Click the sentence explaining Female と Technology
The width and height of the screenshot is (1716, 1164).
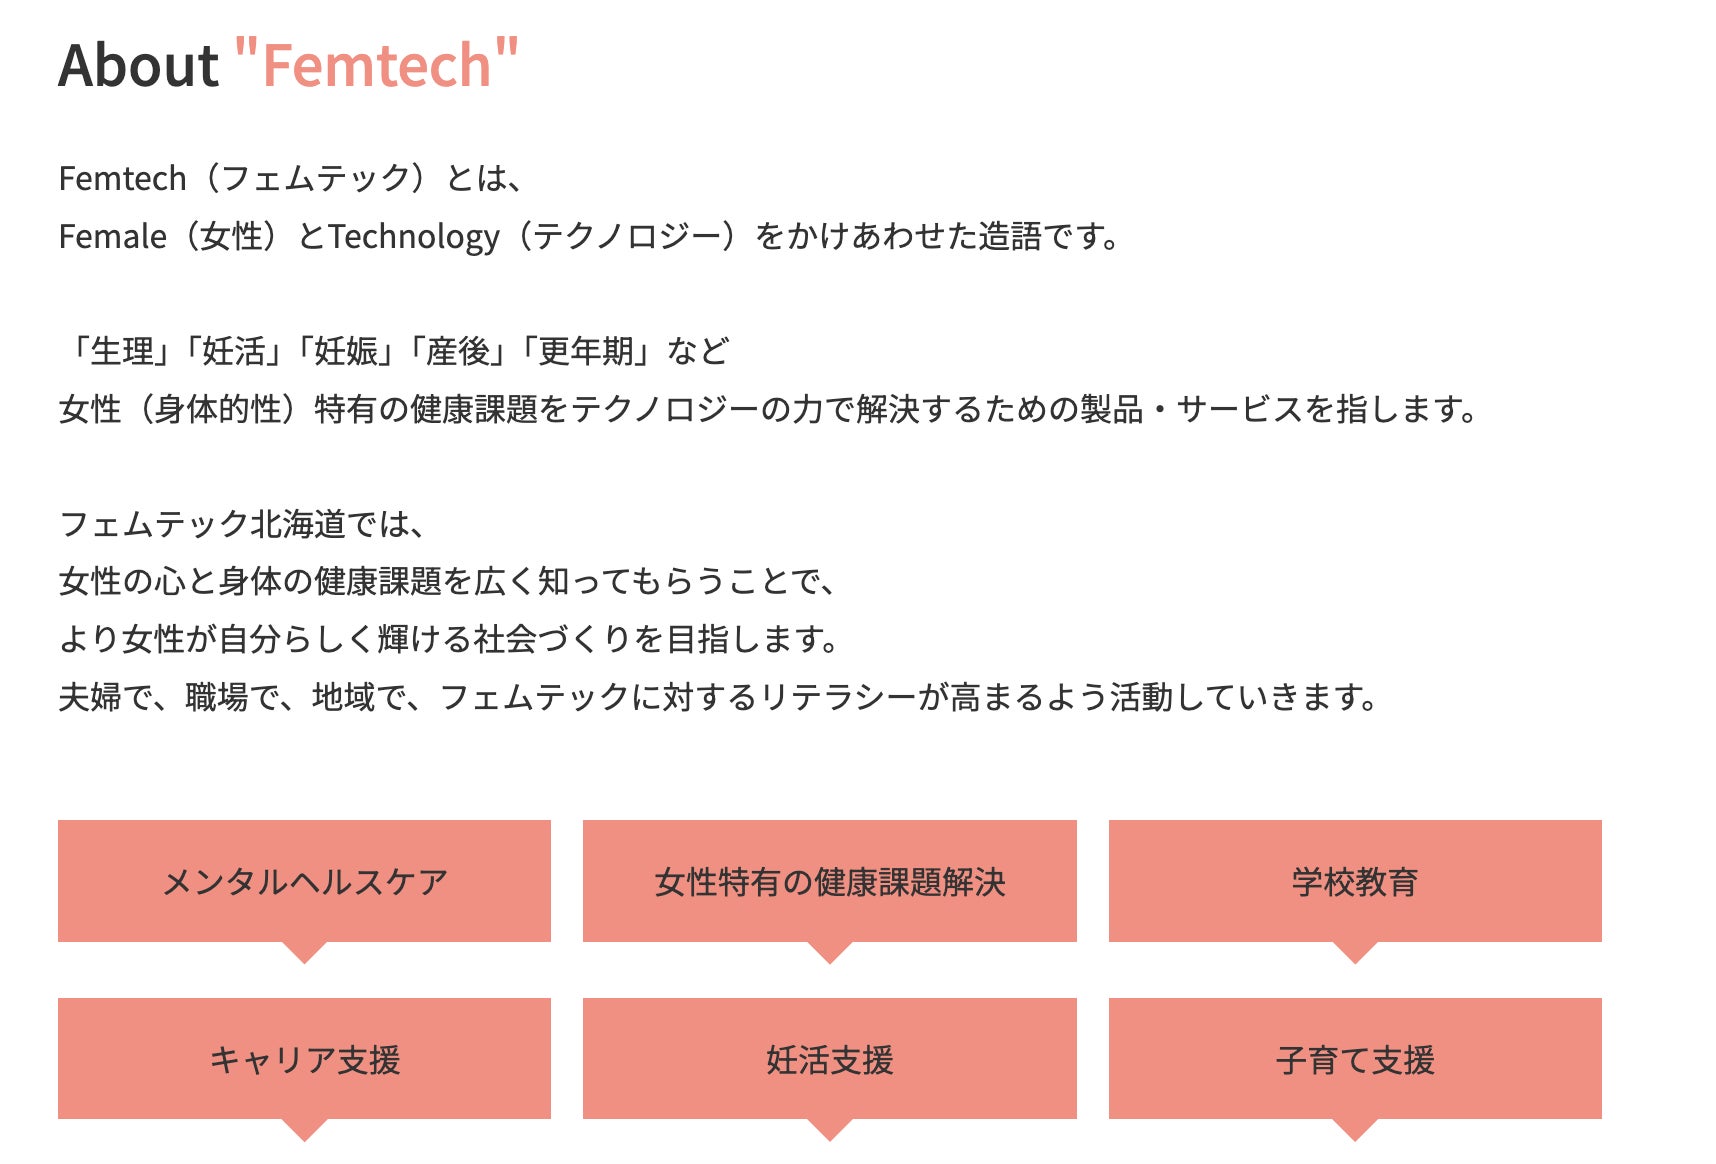point(588,236)
